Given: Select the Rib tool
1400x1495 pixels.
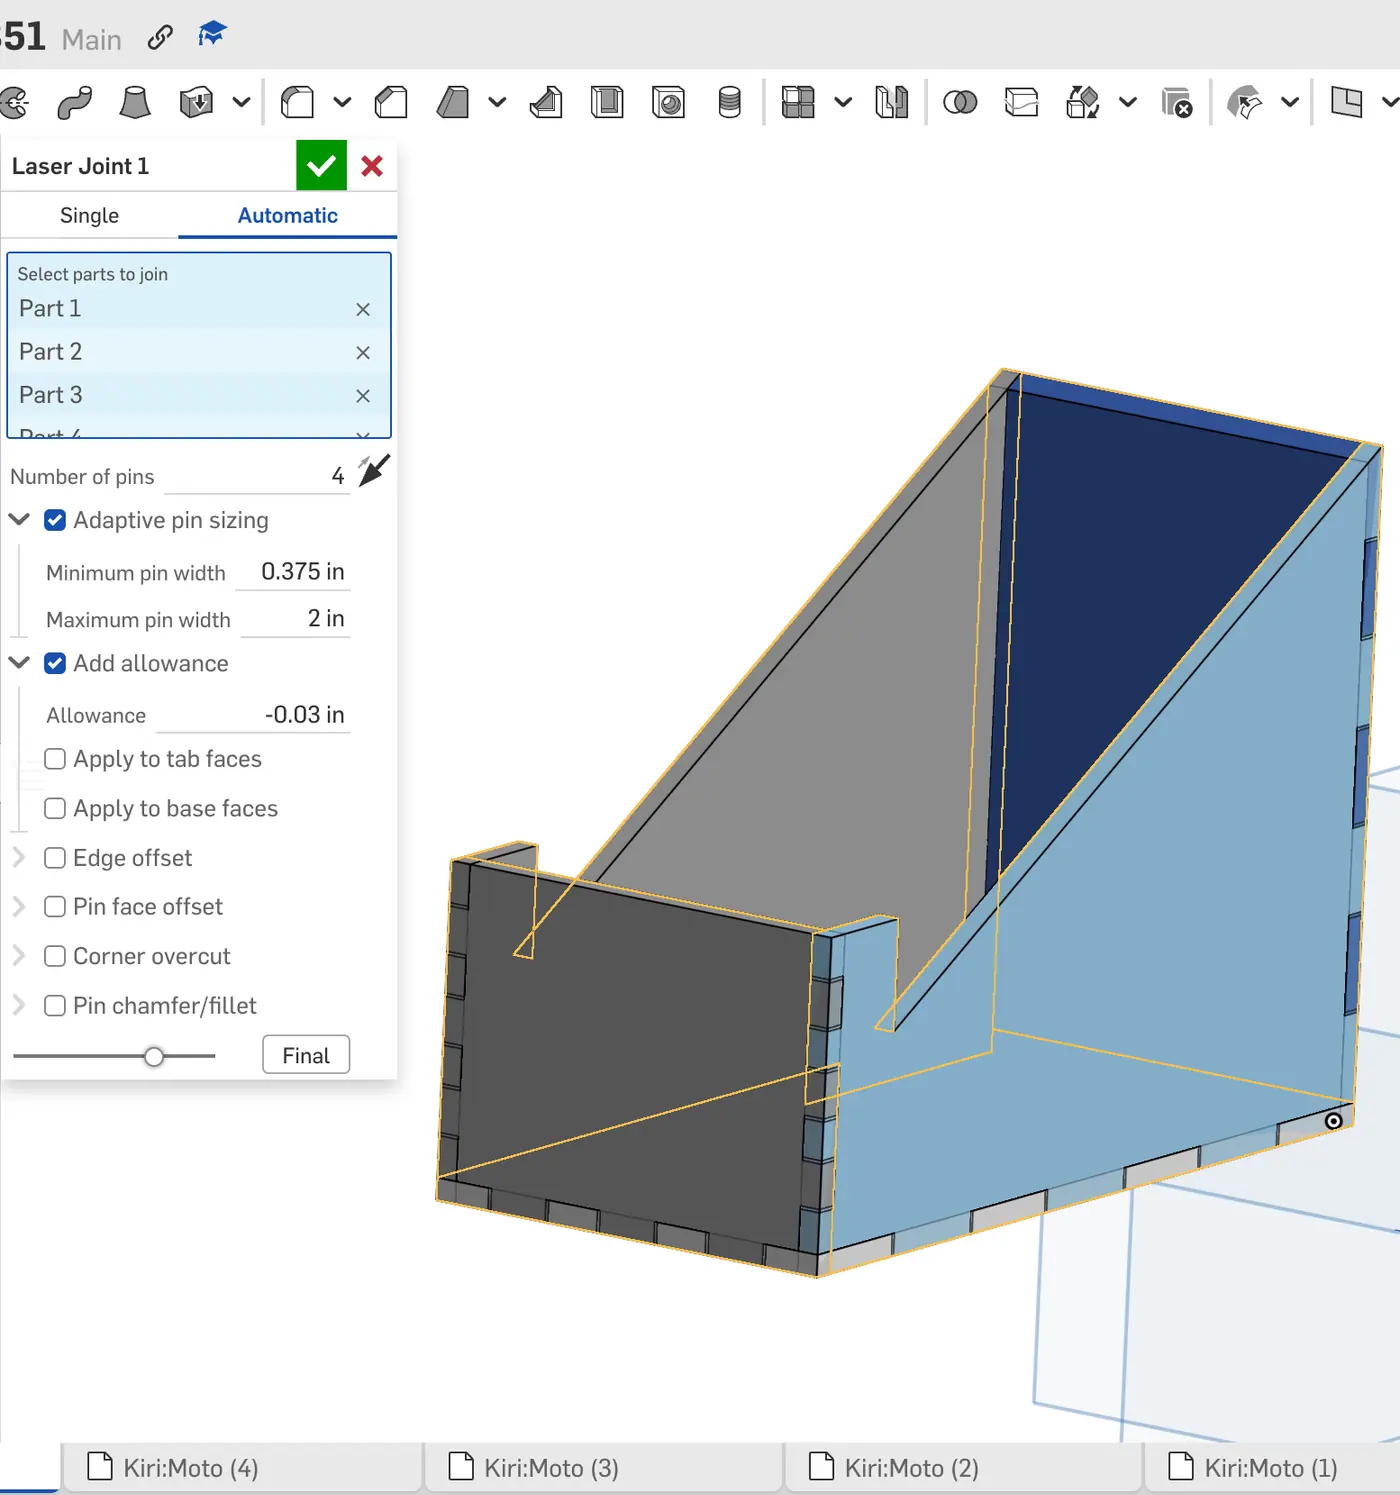Looking at the screenshot, I should tap(546, 102).
